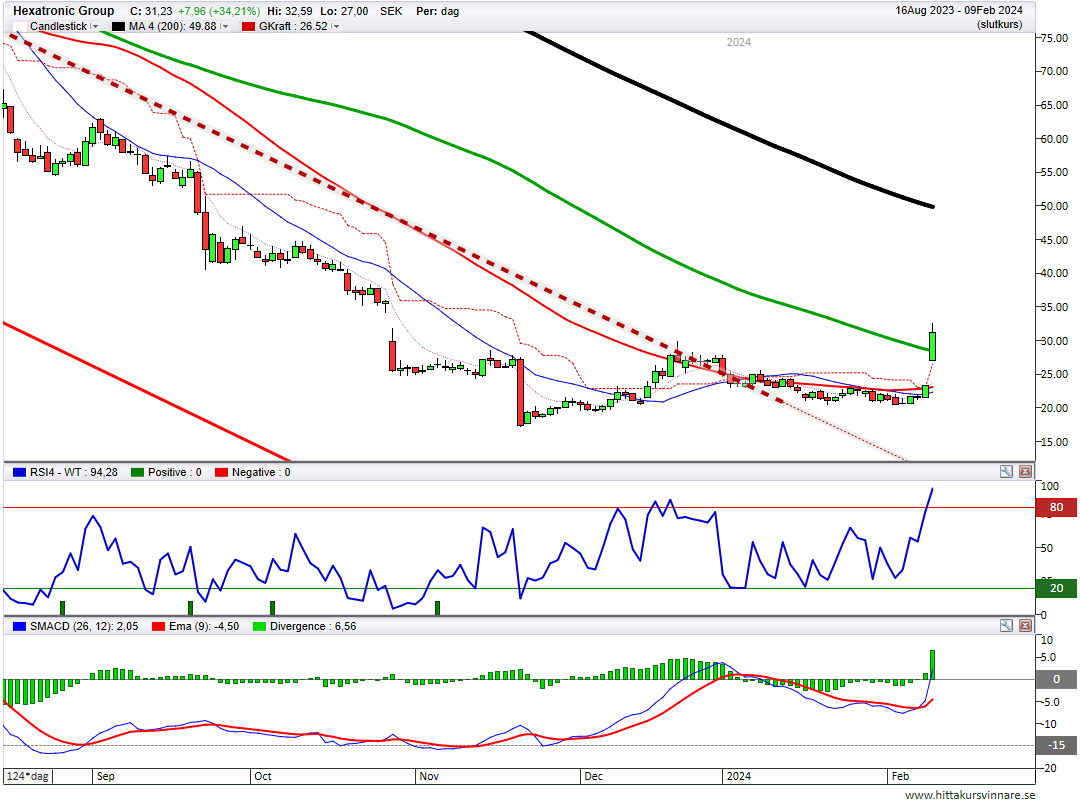Click the 15.00 price axis label

point(1055,442)
